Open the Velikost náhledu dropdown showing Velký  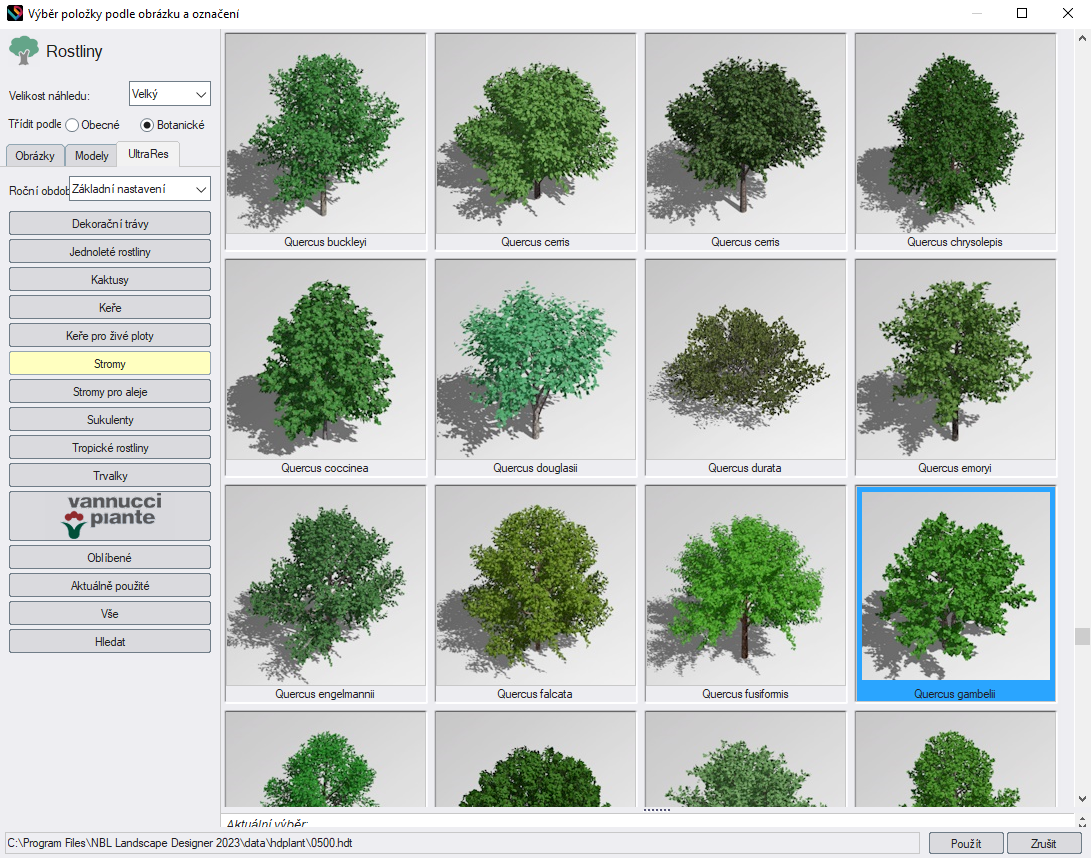point(170,94)
